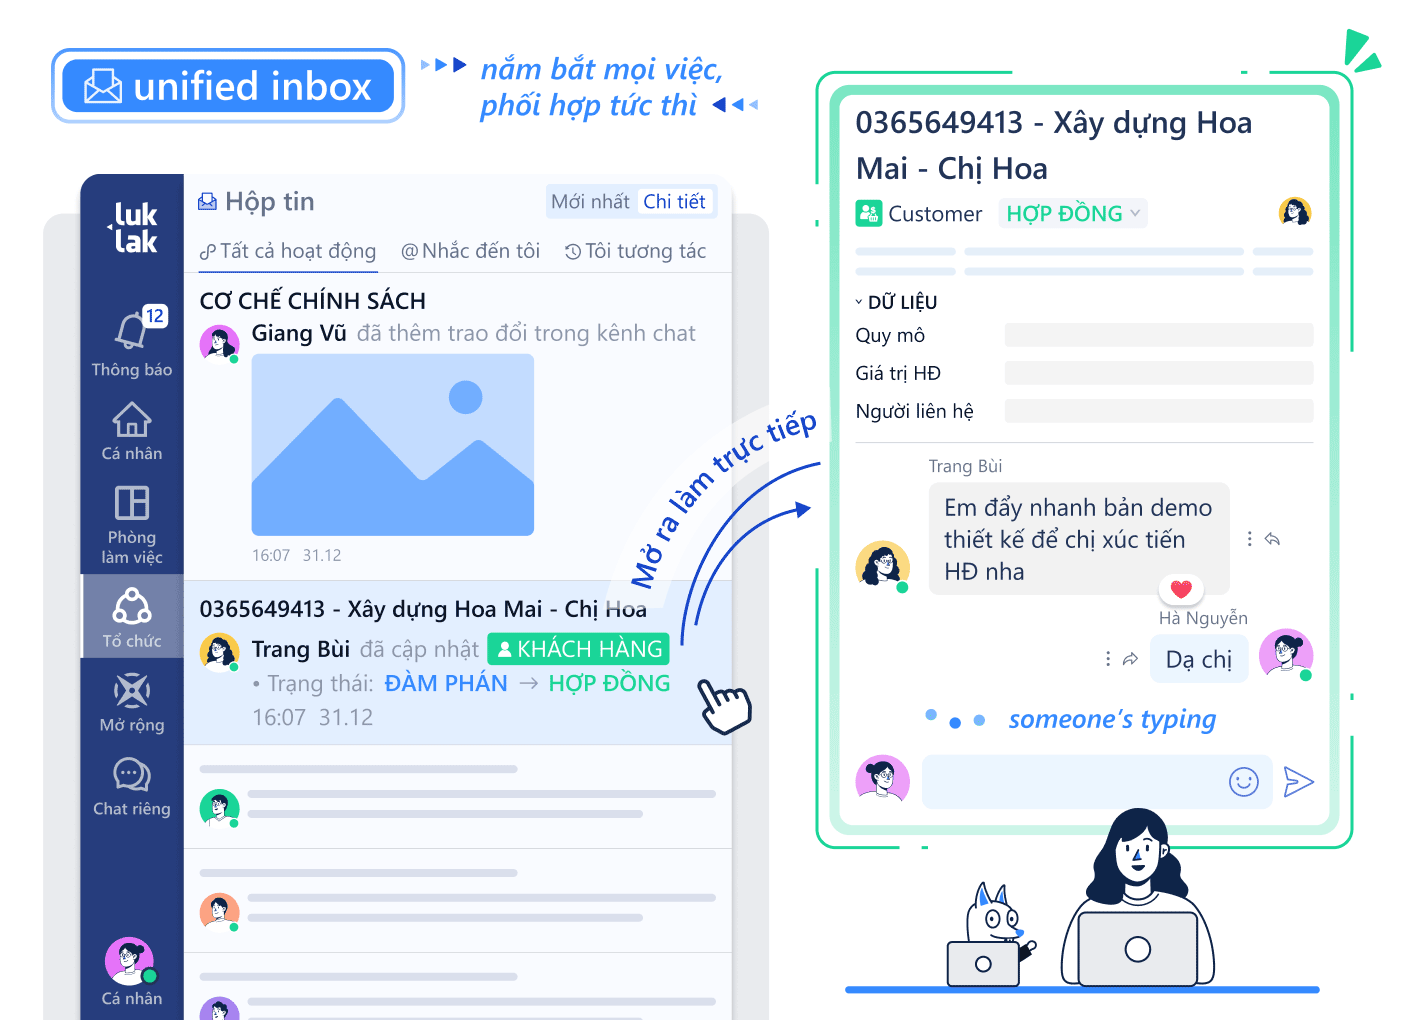1404x1020 pixels.
Task: Click the Giá trị HĐ value field
Action: (x=1159, y=373)
